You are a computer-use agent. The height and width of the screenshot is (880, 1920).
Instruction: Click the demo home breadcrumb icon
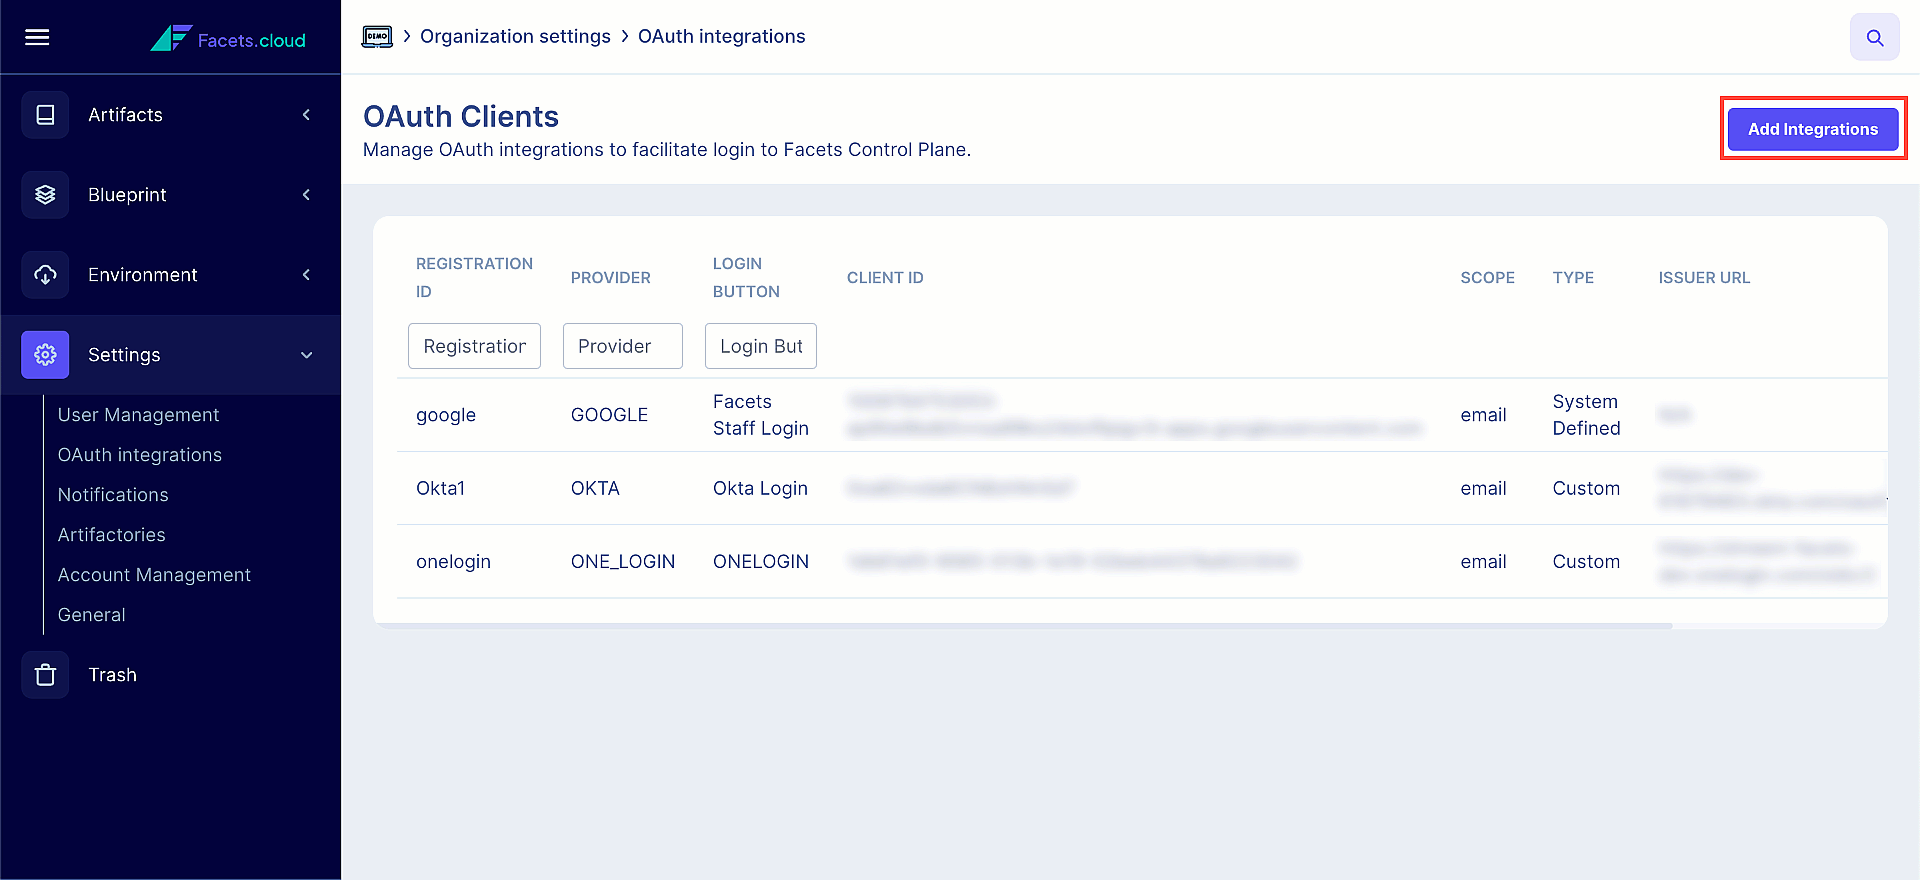pyautogui.click(x=377, y=37)
